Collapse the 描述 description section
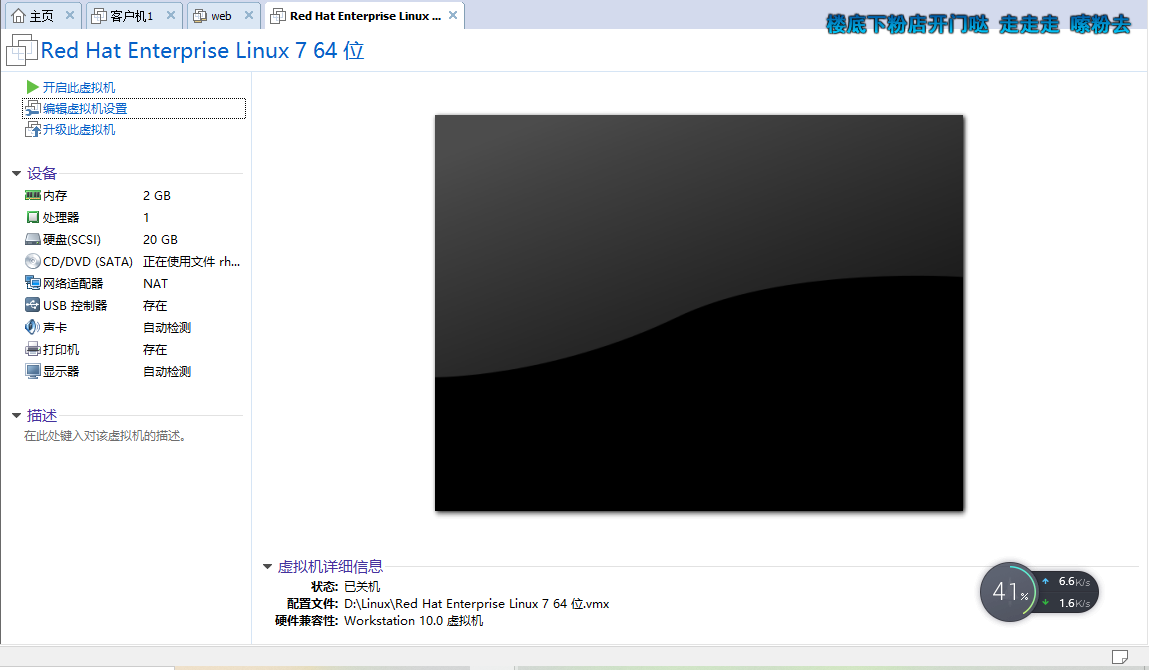The image size is (1149, 670). point(16,416)
